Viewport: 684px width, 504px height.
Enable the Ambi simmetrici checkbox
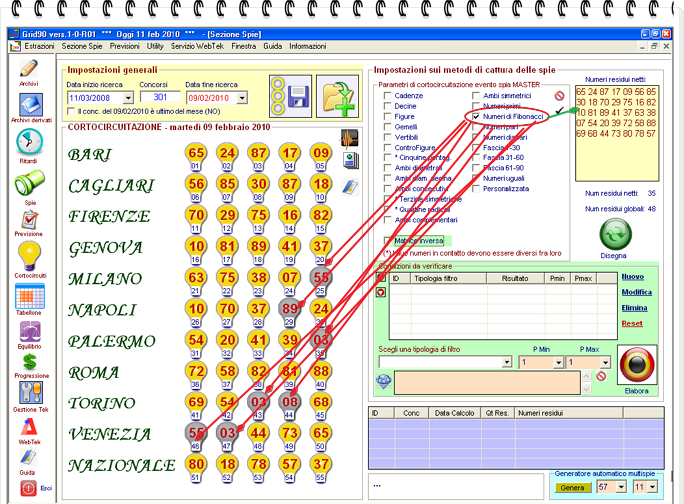pos(476,96)
